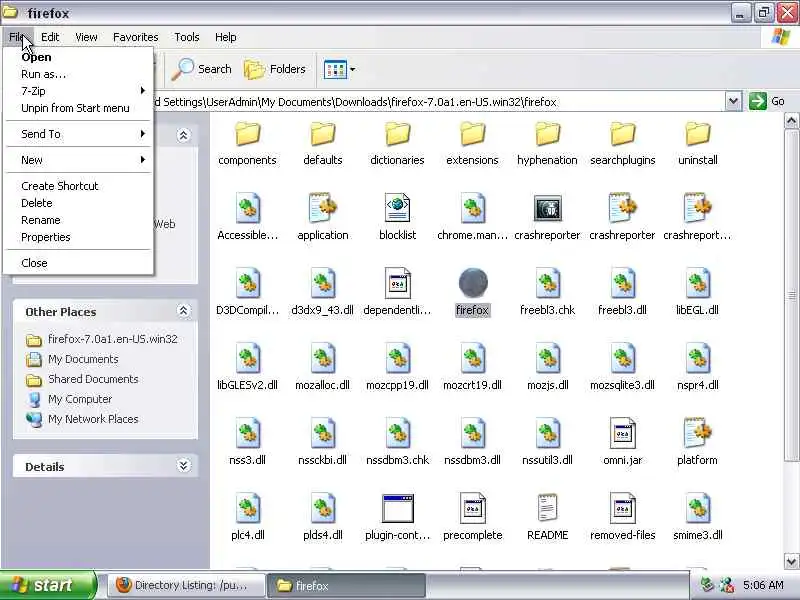Open the Views dropdown button
Image resolution: width=800 pixels, height=600 pixels.
(339, 69)
